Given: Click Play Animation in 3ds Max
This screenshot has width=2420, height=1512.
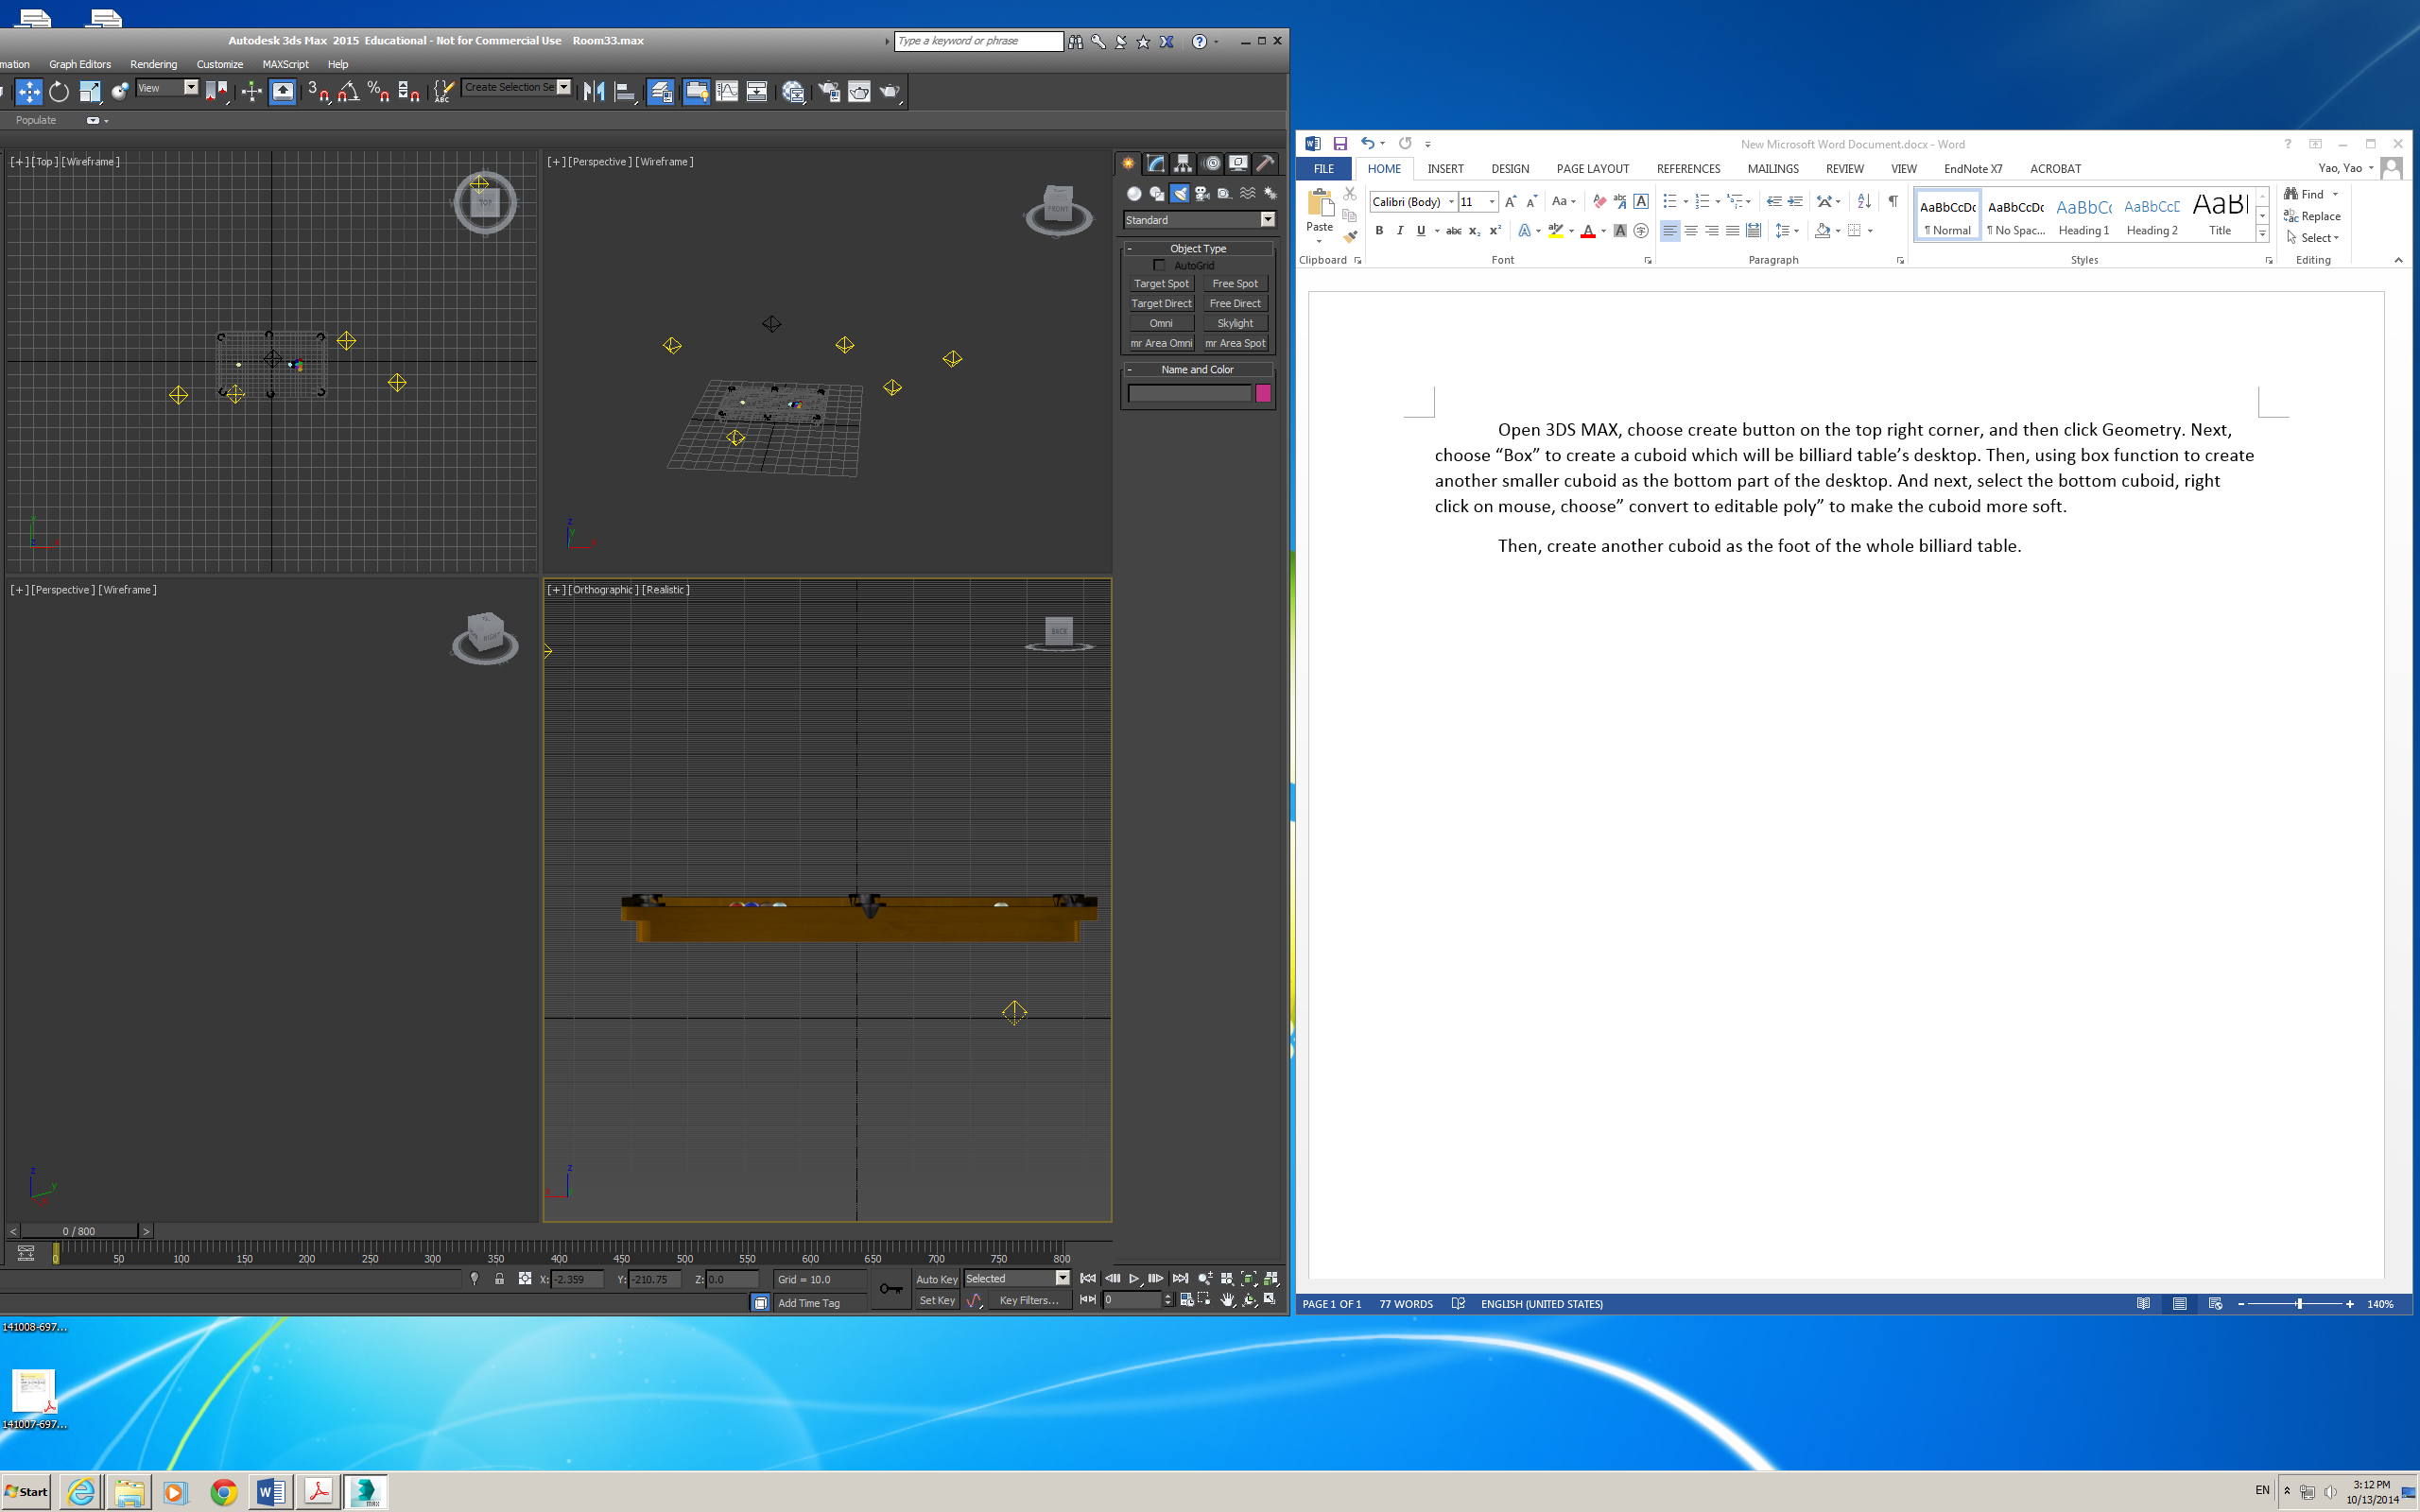Looking at the screenshot, I should pos(1134,1278).
